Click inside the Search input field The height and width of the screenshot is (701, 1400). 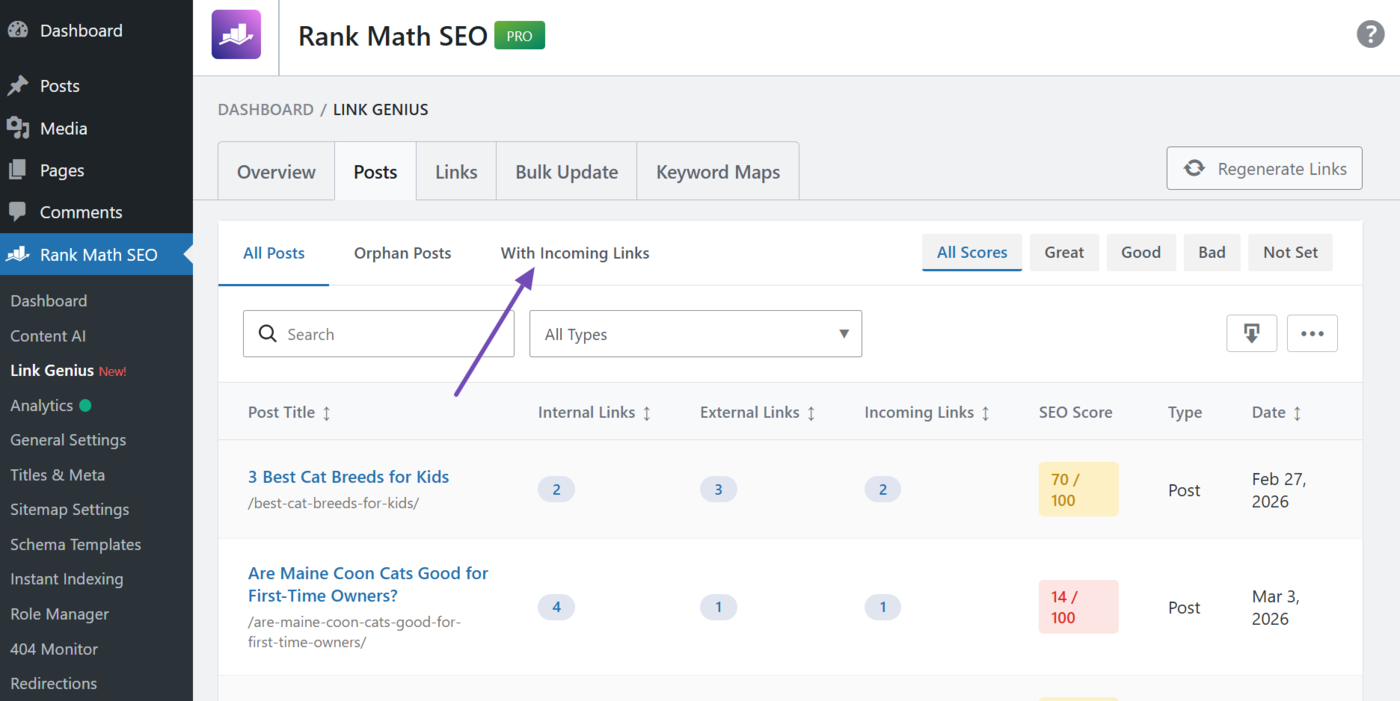pos(378,333)
